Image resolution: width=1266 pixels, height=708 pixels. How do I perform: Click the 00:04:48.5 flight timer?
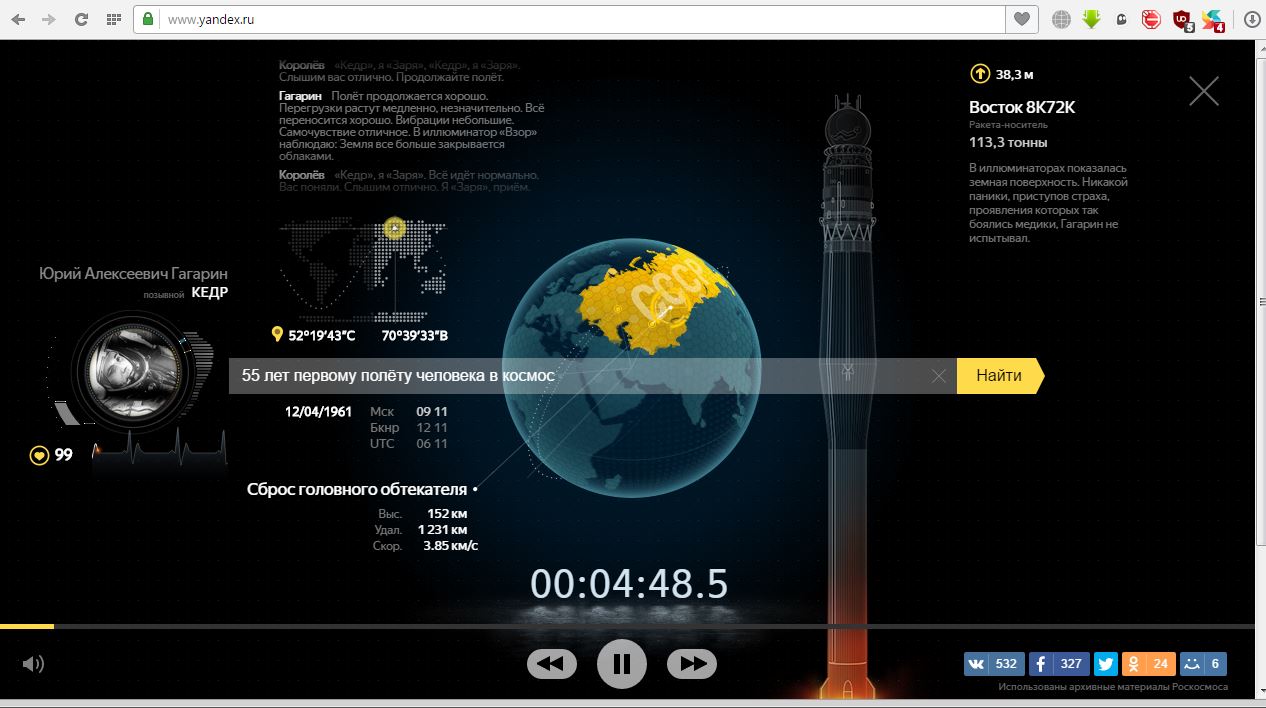click(629, 584)
